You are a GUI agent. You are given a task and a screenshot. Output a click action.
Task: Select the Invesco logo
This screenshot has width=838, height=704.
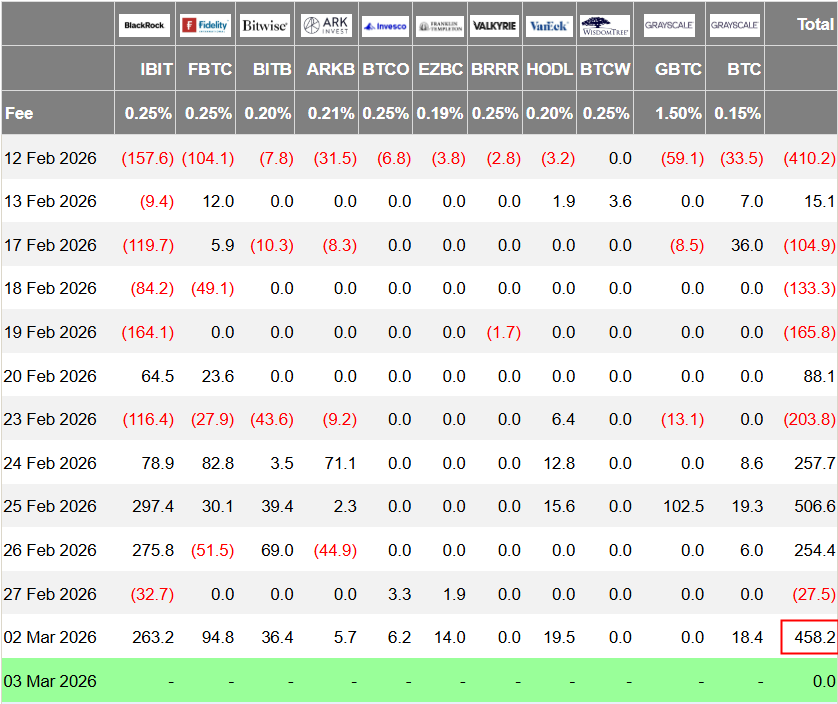(385, 26)
